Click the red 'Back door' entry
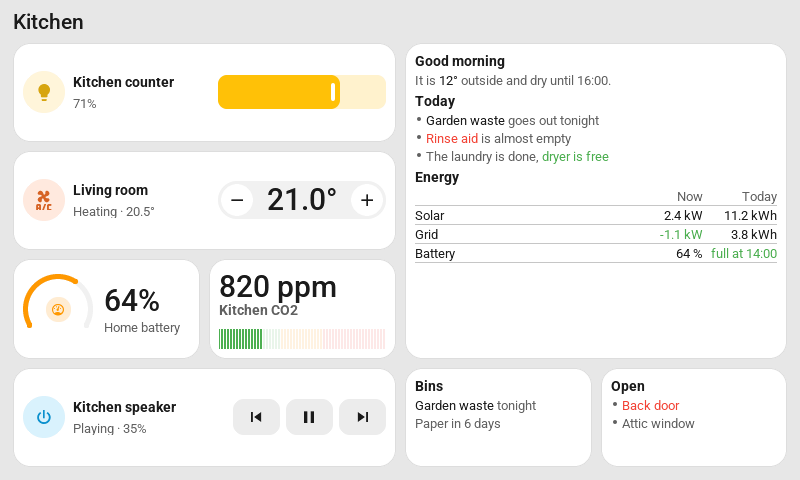Image resolution: width=800 pixels, height=480 pixels. (651, 406)
